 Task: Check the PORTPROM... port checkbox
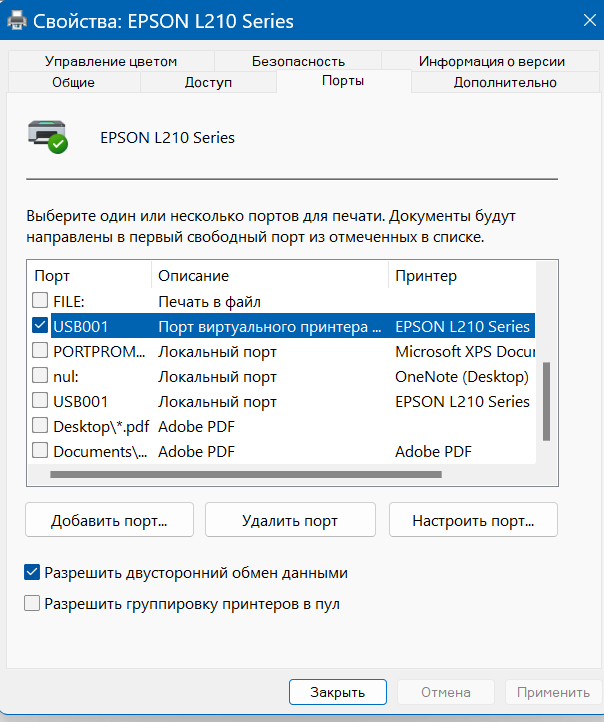(40, 350)
